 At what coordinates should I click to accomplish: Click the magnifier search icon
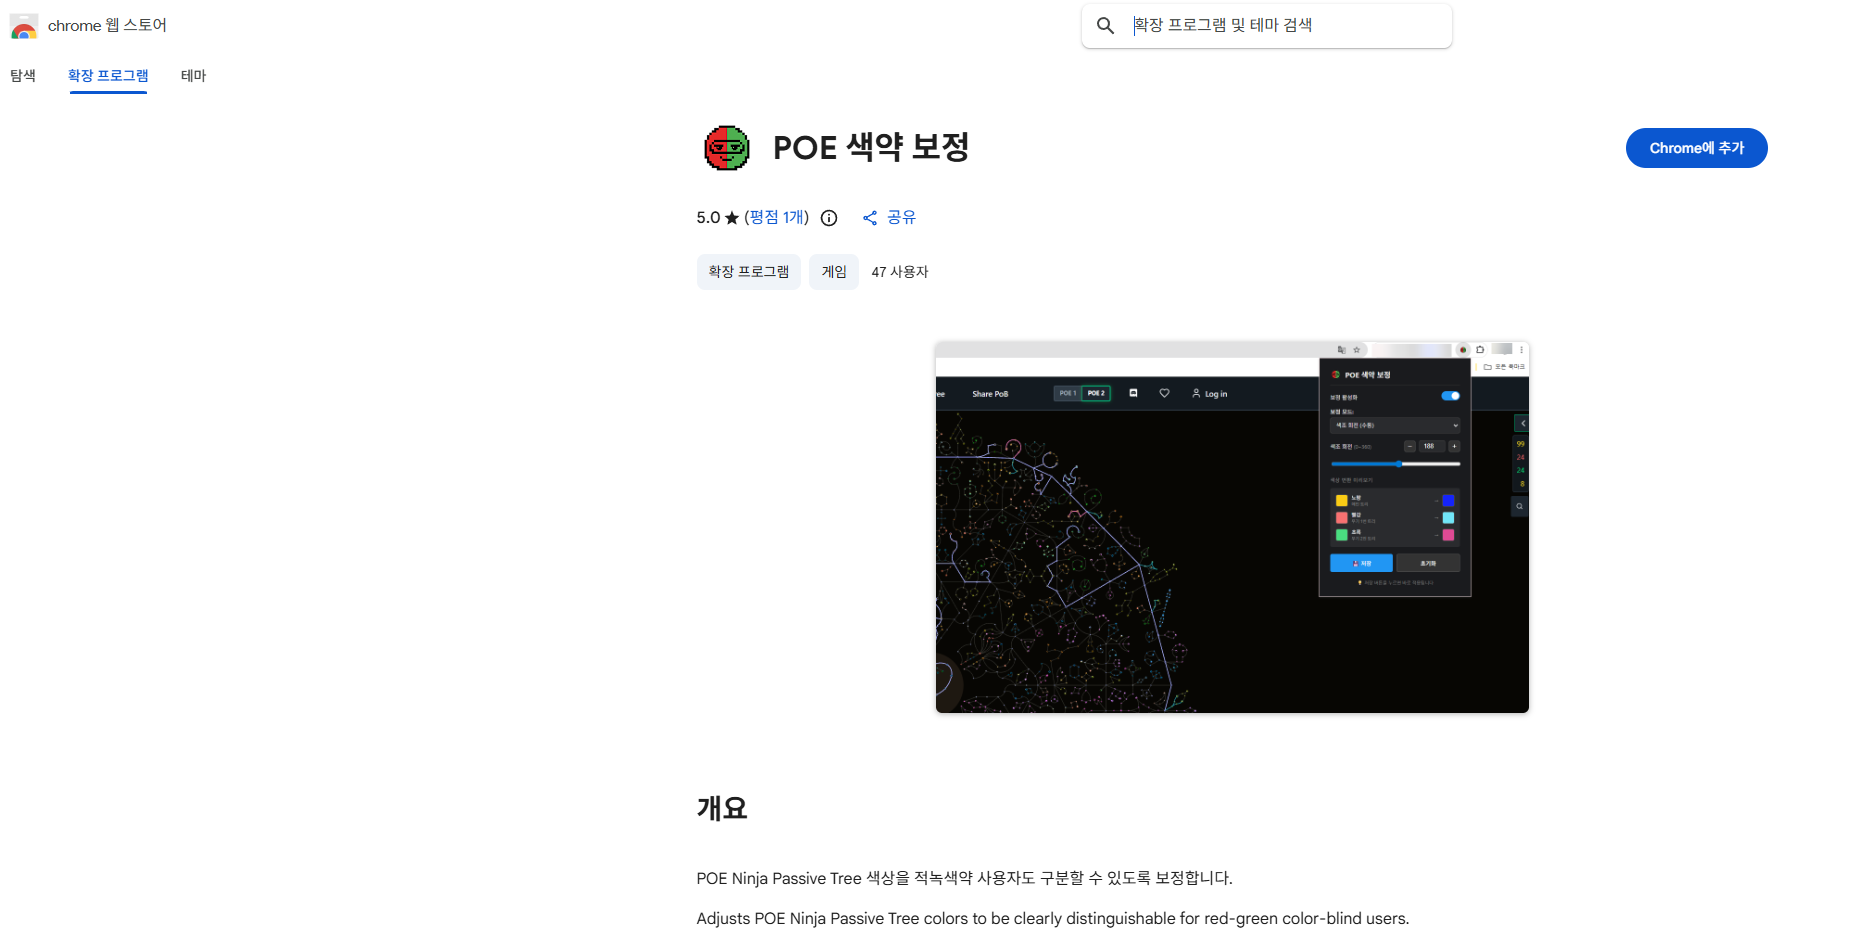pos(1105,25)
